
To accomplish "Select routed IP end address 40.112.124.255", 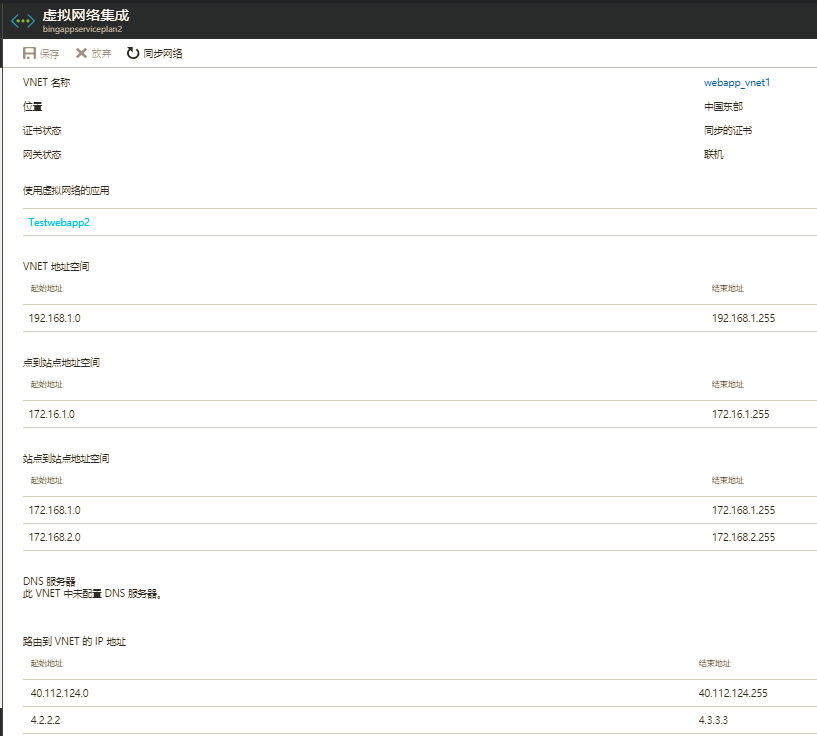I will [732, 693].
